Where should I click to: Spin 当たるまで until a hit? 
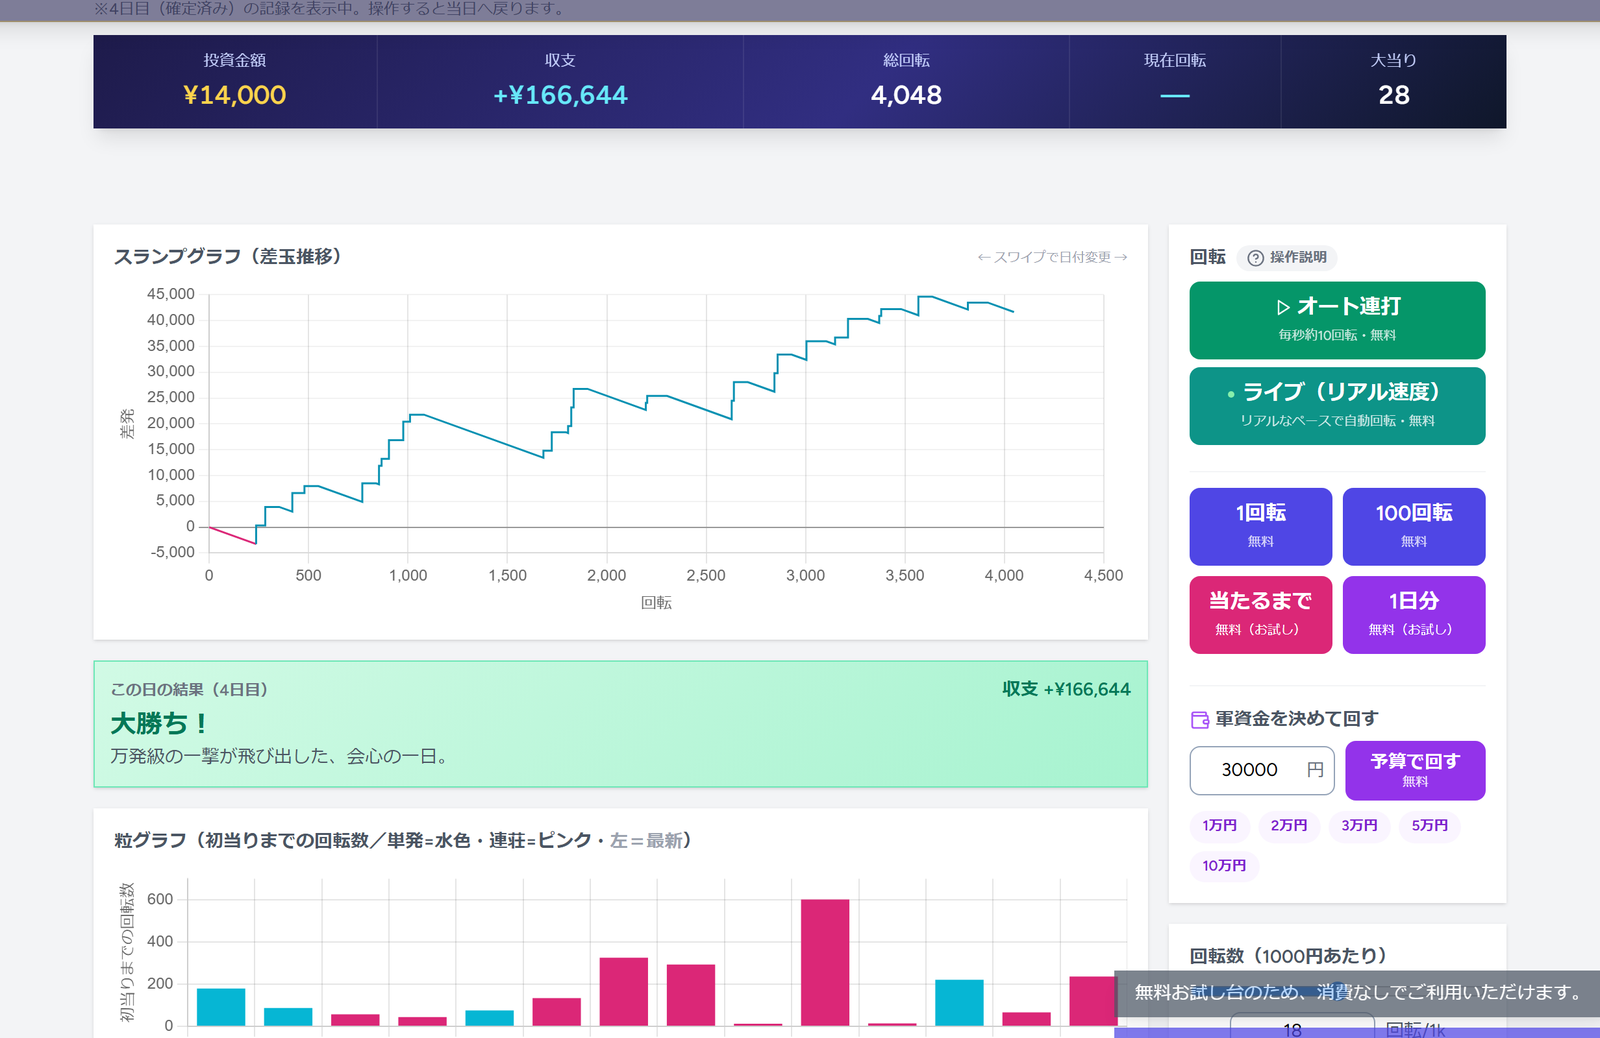coord(1260,614)
